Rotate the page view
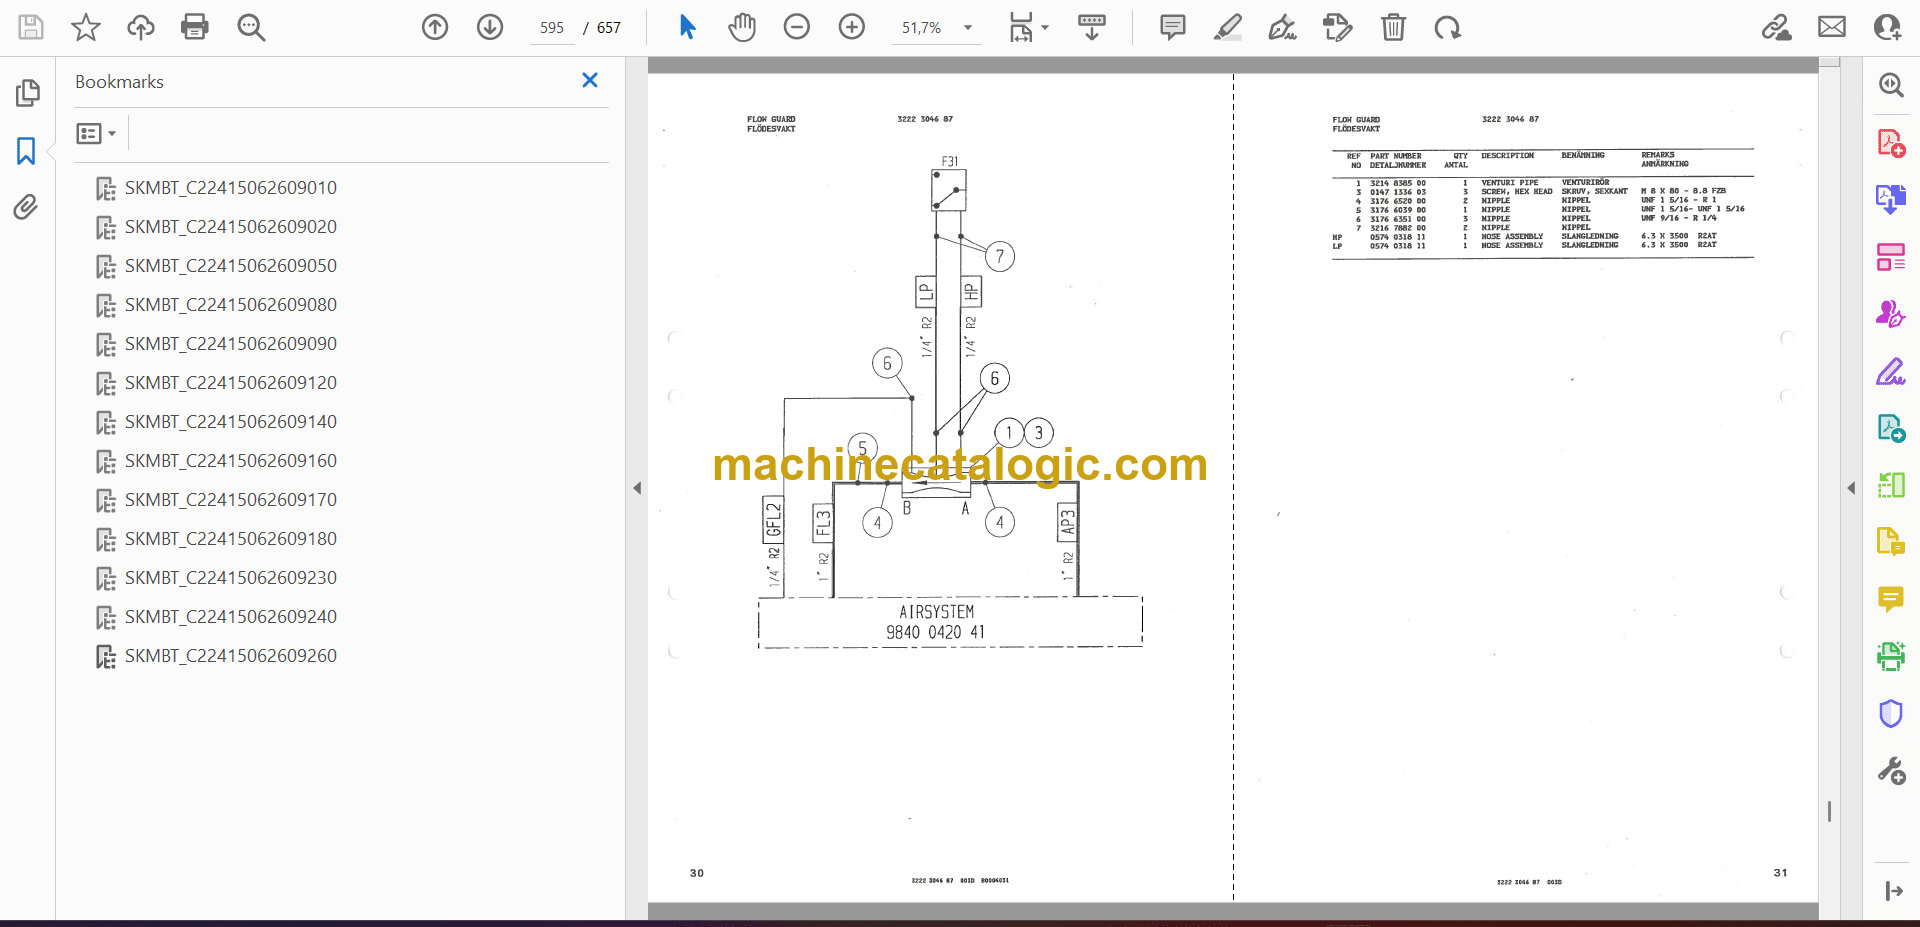1920x927 pixels. click(x=1447, y=27)
